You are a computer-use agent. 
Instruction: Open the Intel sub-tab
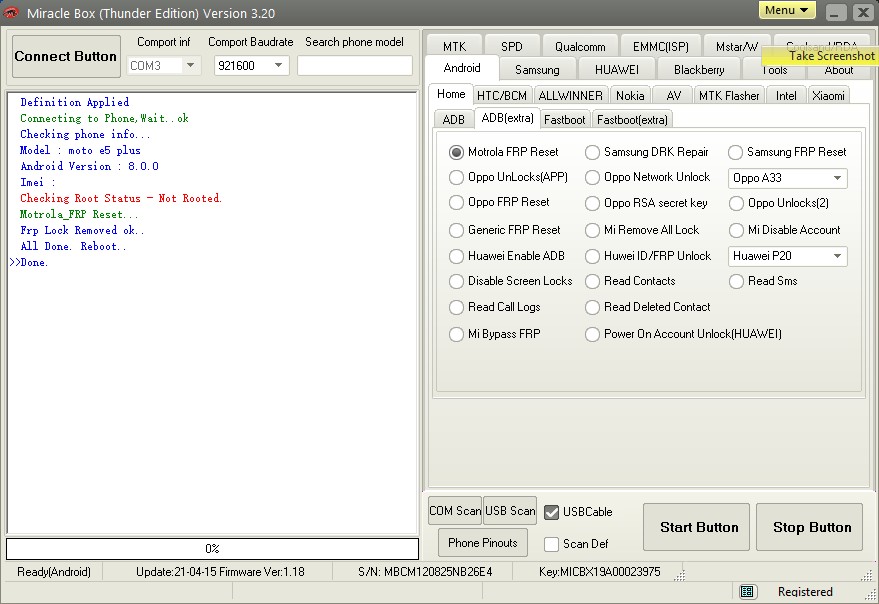click(x=786, y=96)
